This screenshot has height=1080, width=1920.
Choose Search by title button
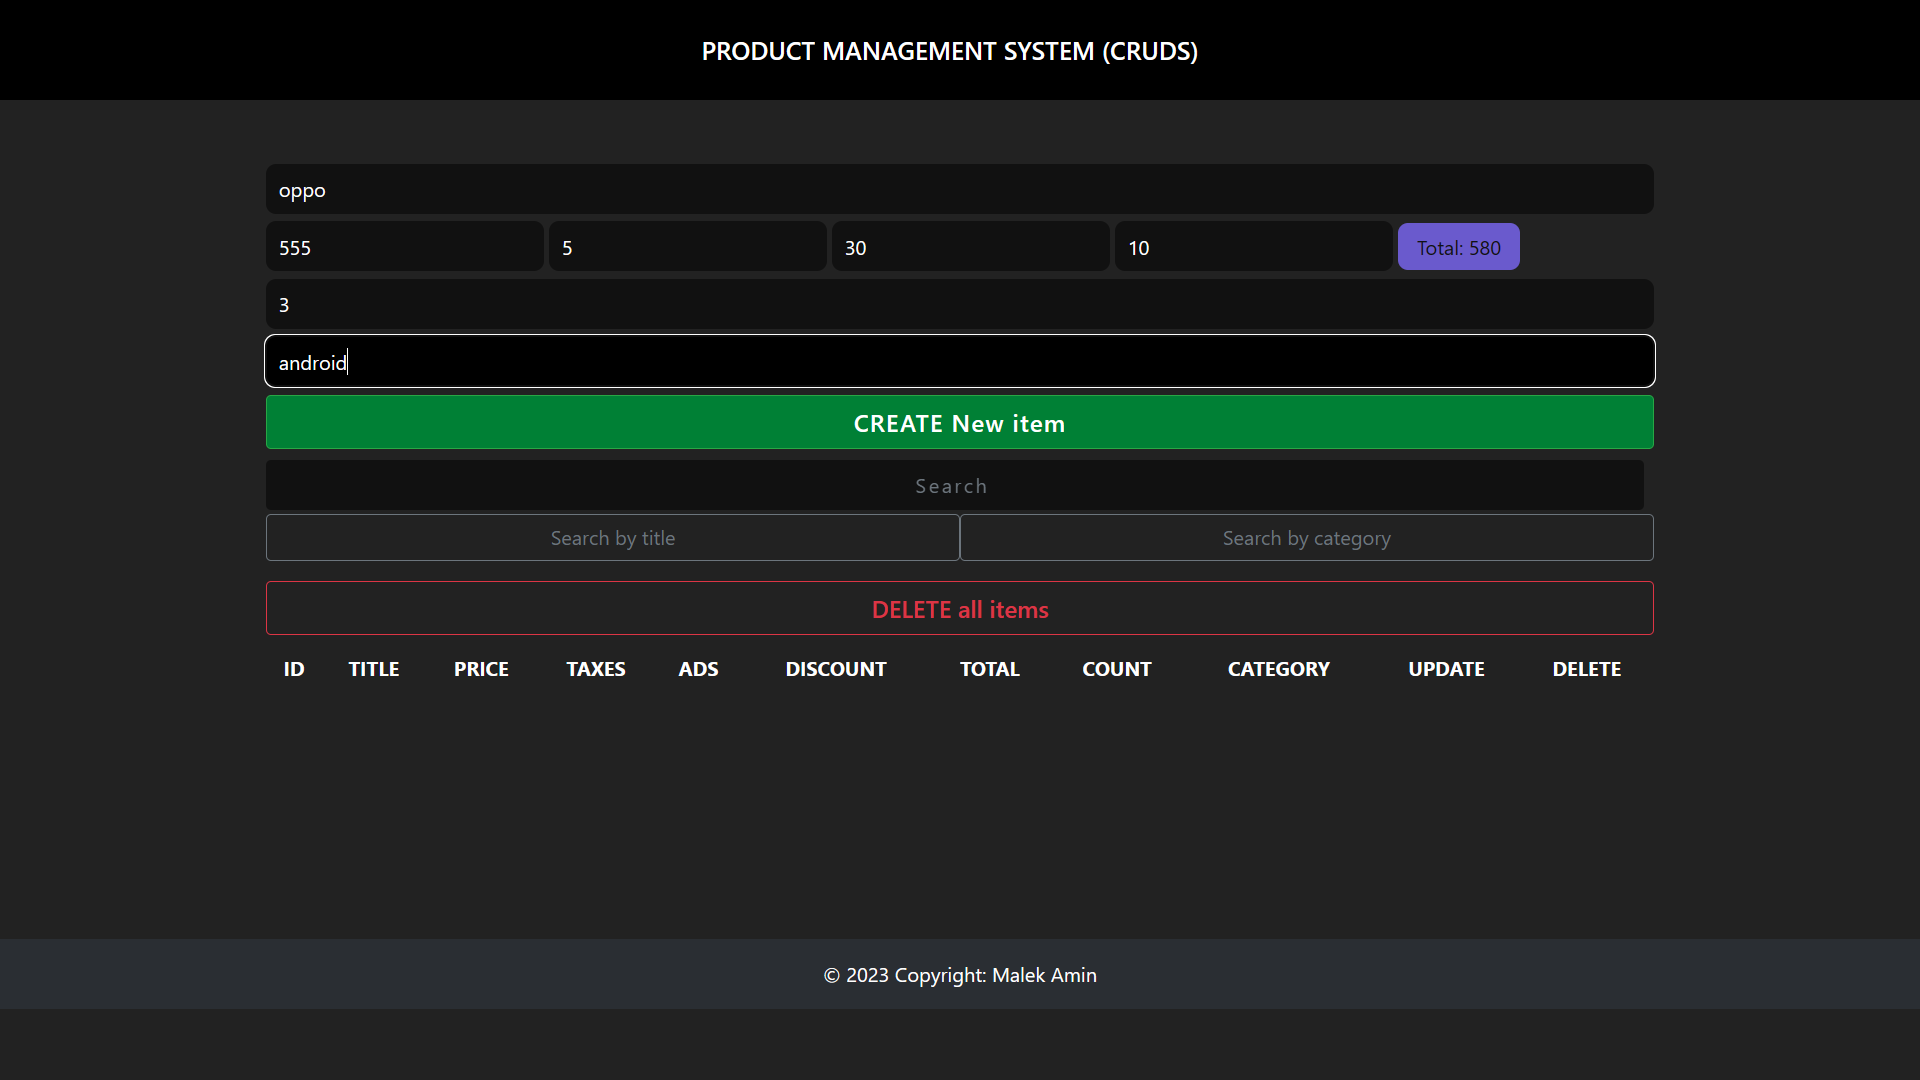click(x=612, y=538)
